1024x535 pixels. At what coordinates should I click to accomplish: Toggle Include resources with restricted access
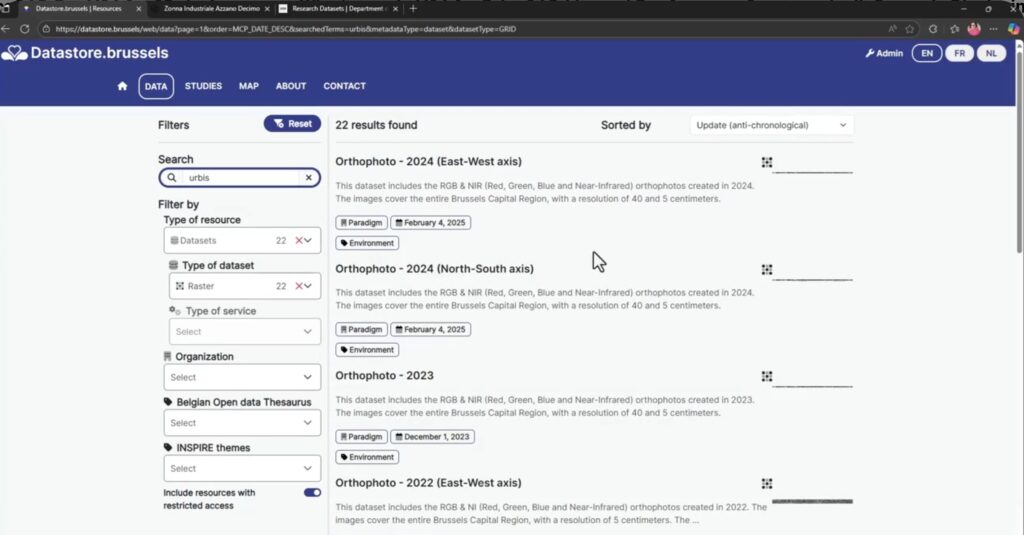pos(312,493)
